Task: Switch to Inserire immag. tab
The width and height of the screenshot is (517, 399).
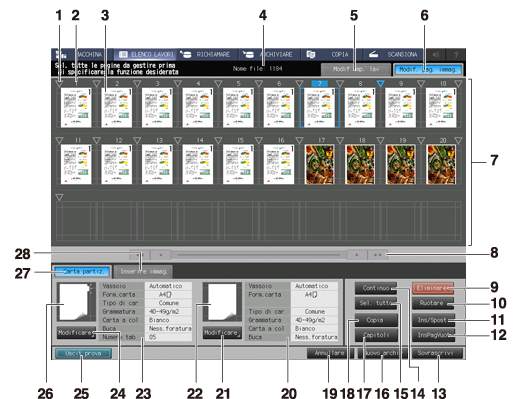Action: 143,272
